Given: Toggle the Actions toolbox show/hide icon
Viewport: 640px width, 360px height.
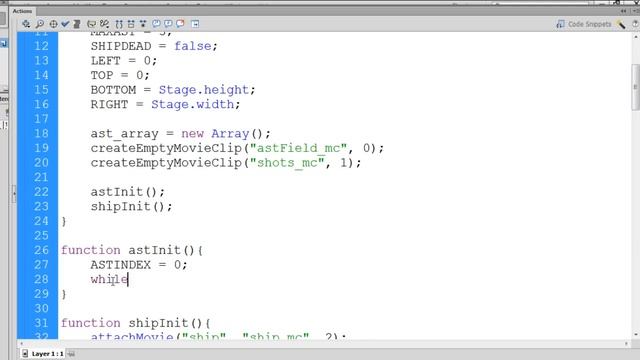Looking at the screenshot, I should (x=195, y=24).
